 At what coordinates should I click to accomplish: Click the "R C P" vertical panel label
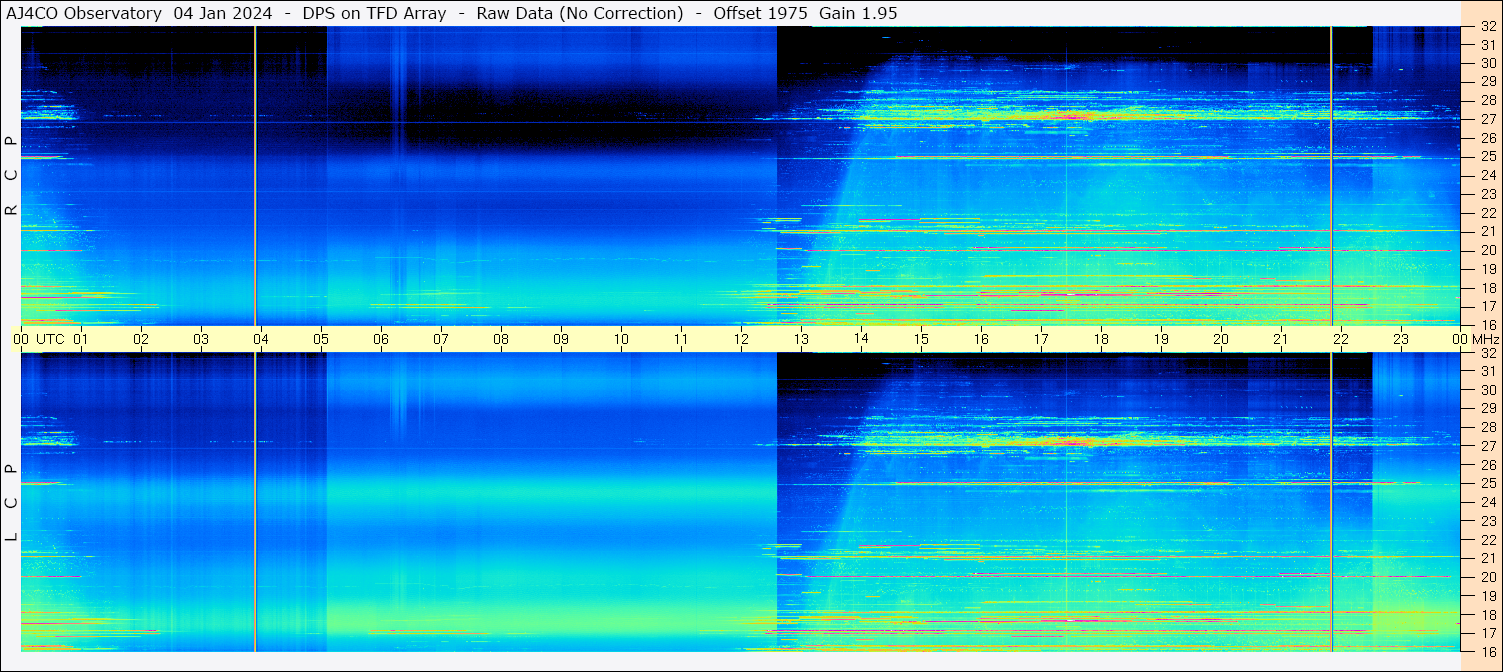coord(11,176)
